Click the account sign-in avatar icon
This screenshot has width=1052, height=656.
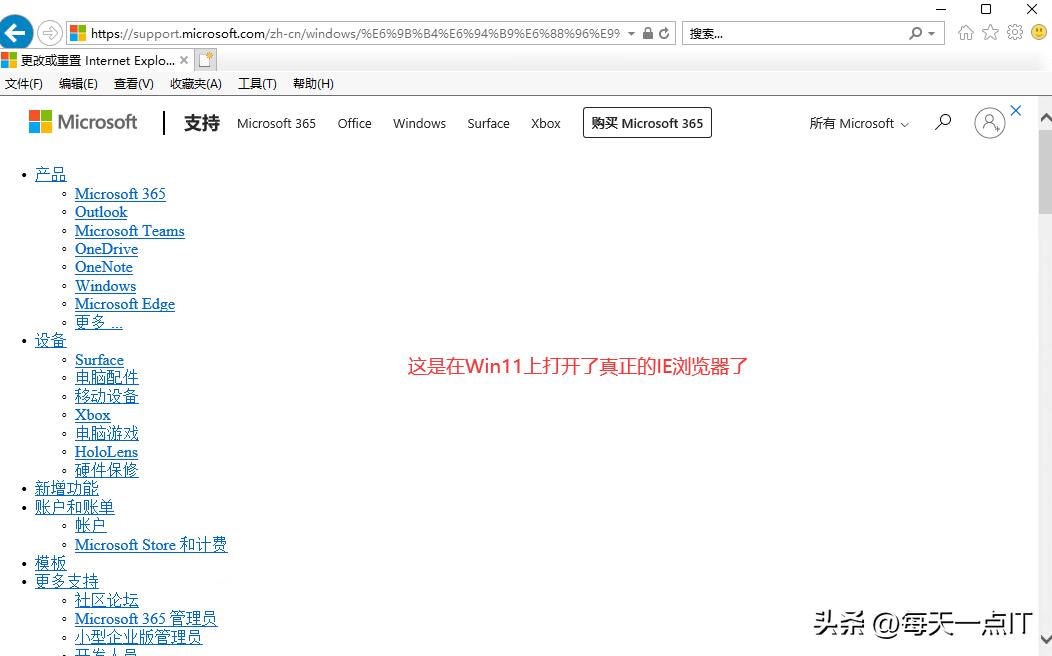coord(989,122)
